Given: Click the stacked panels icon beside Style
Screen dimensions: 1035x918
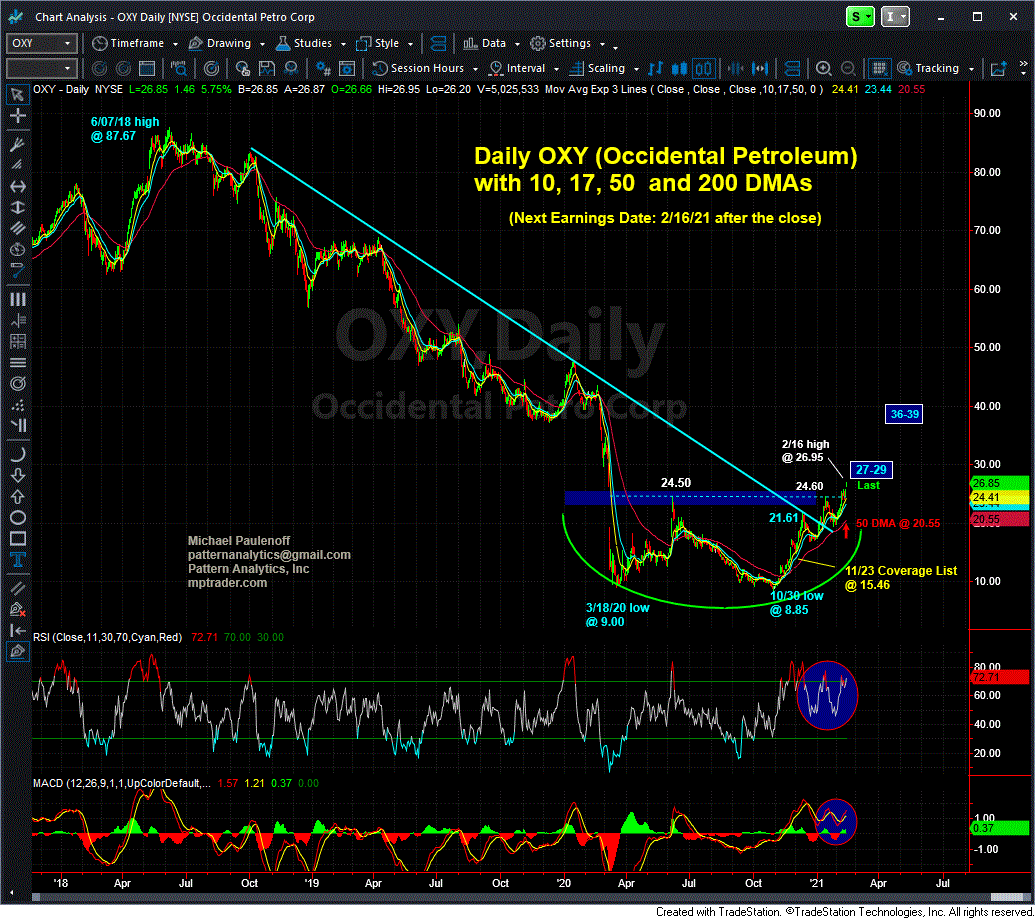Looking at the screenshot, I should click(438, 44).
